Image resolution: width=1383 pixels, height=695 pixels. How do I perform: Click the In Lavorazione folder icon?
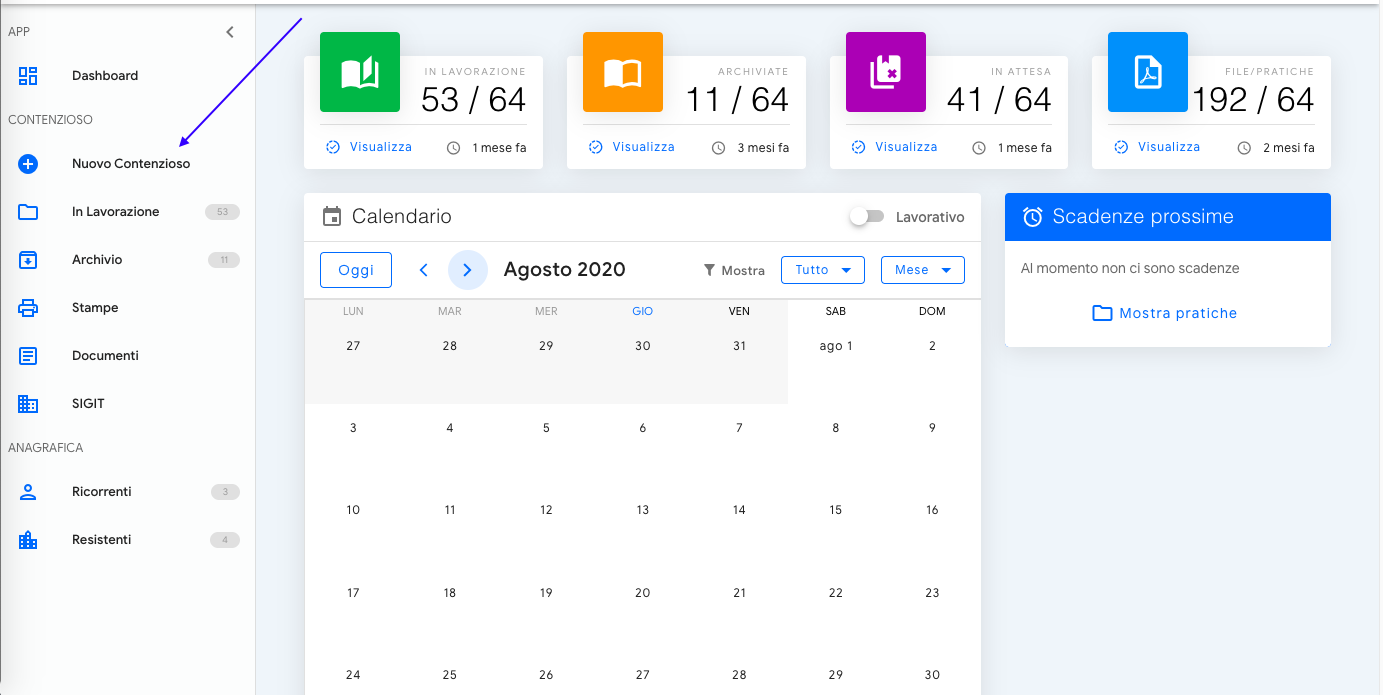pos(28,212)
